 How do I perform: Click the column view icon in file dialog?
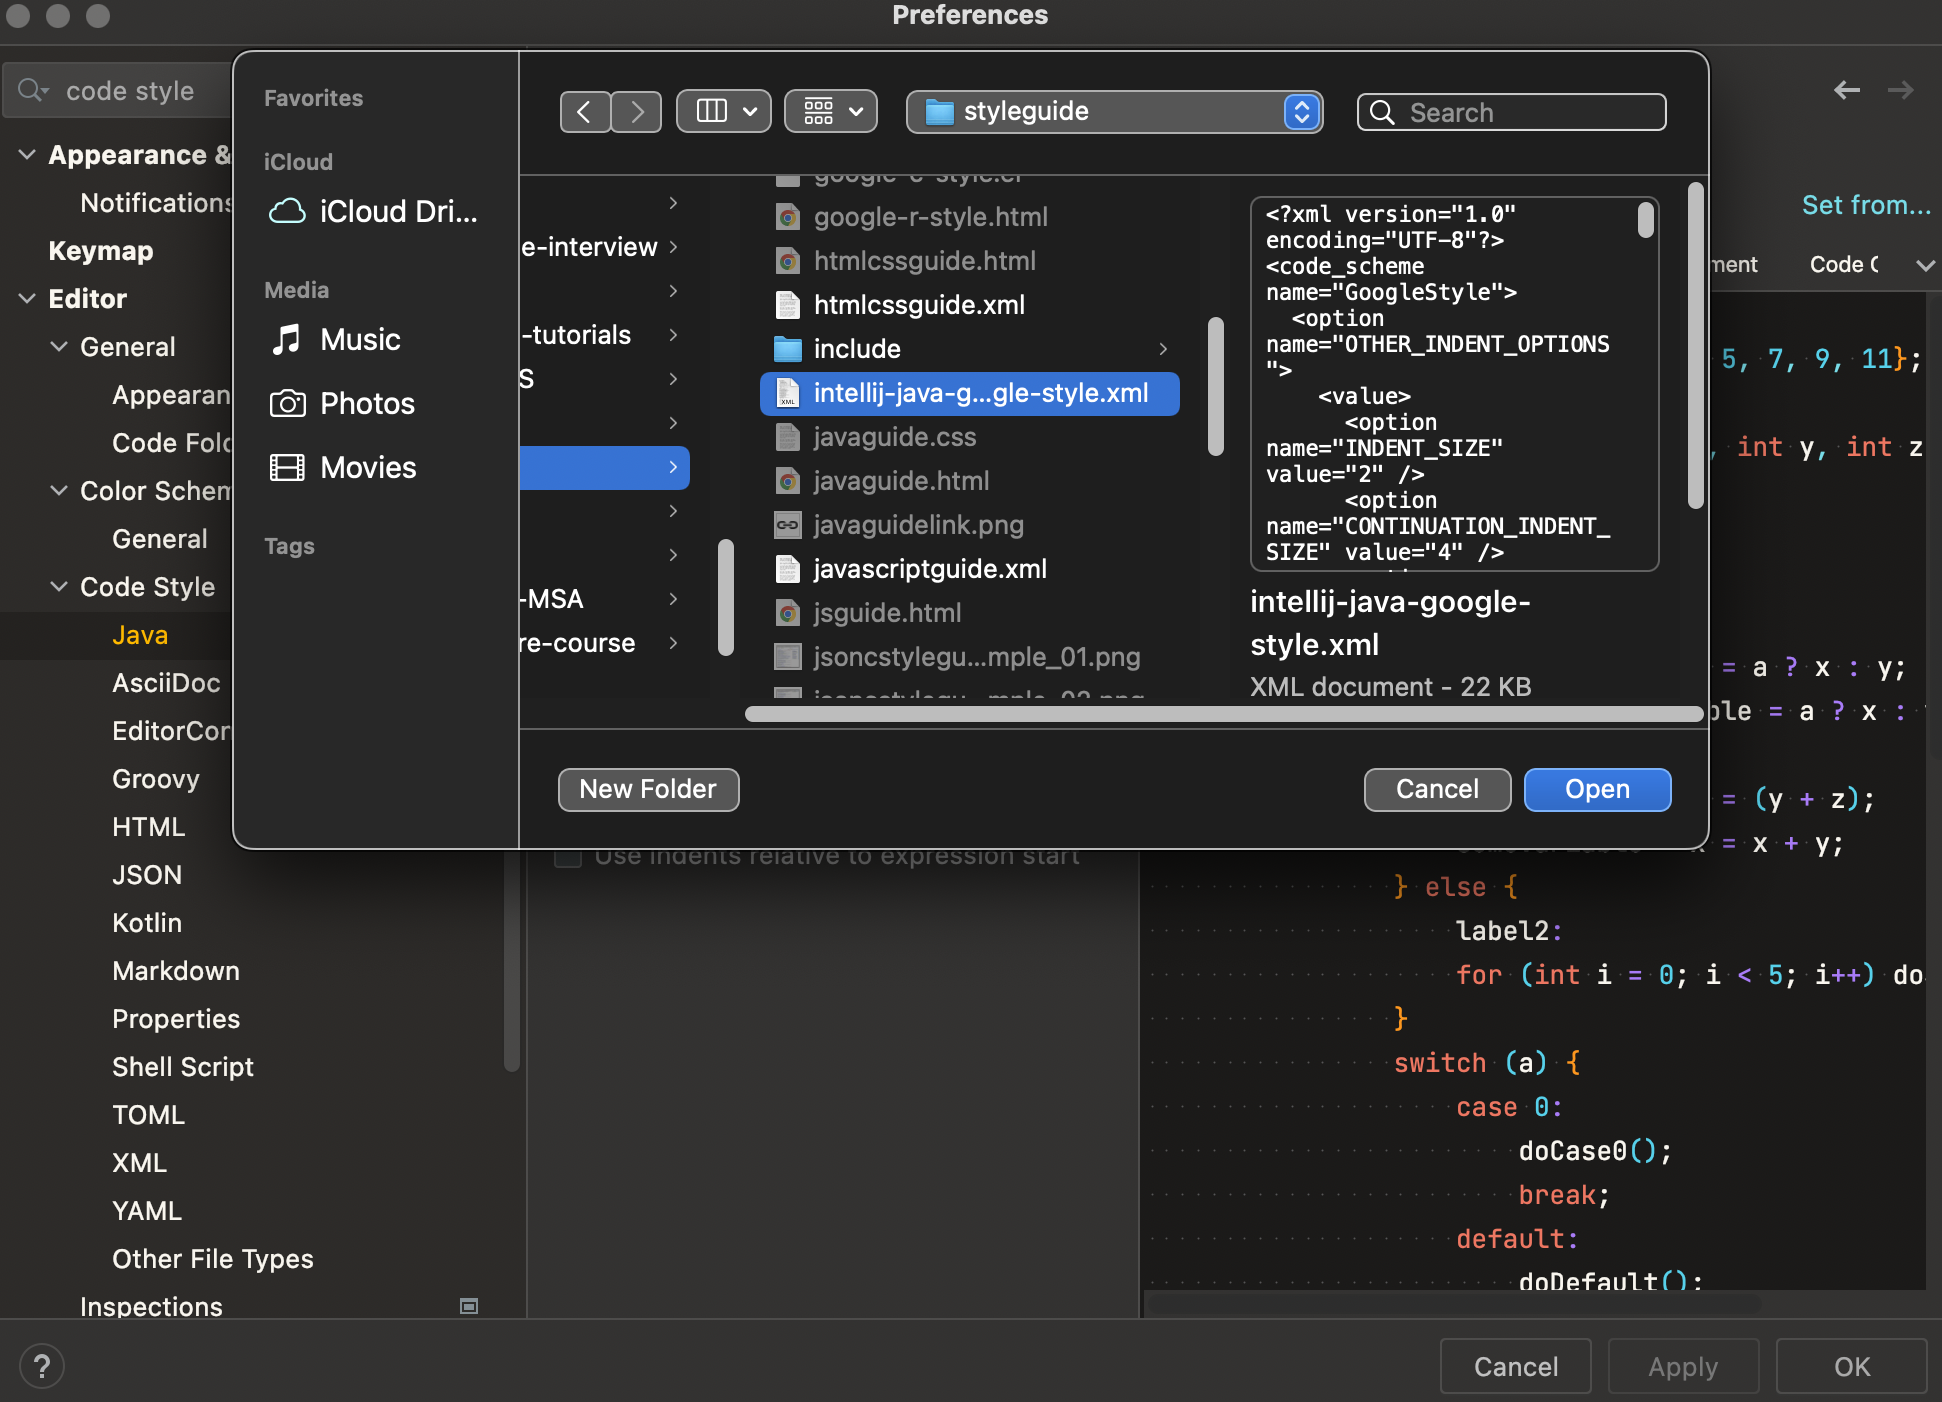coord(712,112)
